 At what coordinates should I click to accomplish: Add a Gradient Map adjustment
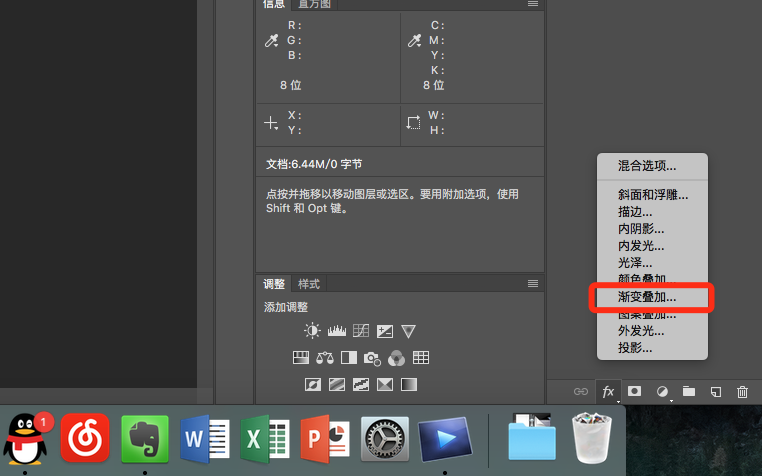tap(409, 385)
